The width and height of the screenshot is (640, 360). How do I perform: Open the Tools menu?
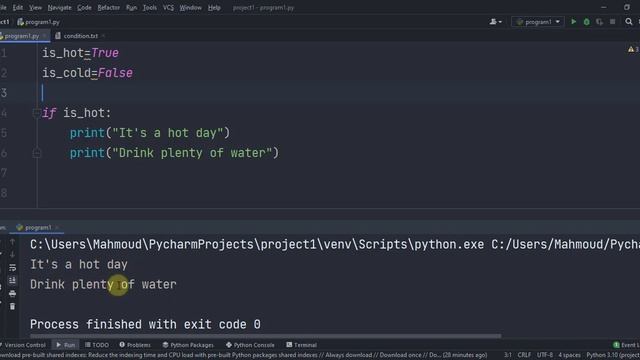[x=149, y=7]
